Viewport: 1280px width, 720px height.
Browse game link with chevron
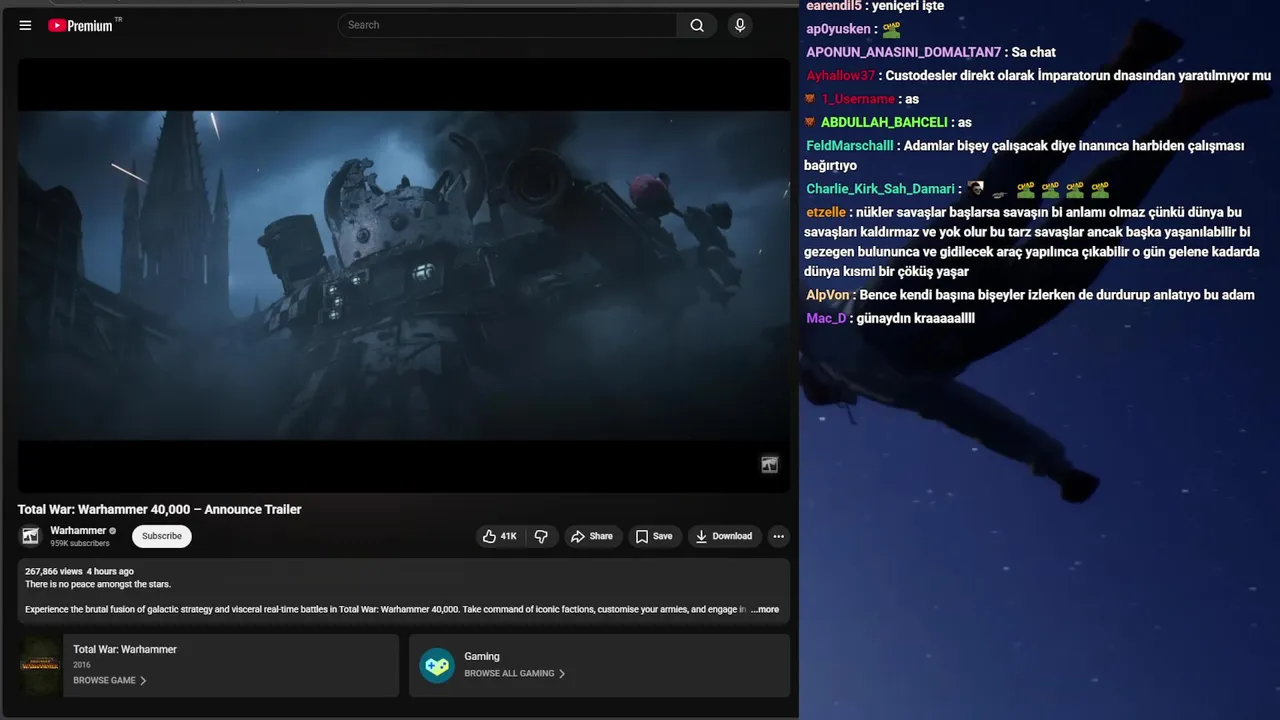[110, 680]
